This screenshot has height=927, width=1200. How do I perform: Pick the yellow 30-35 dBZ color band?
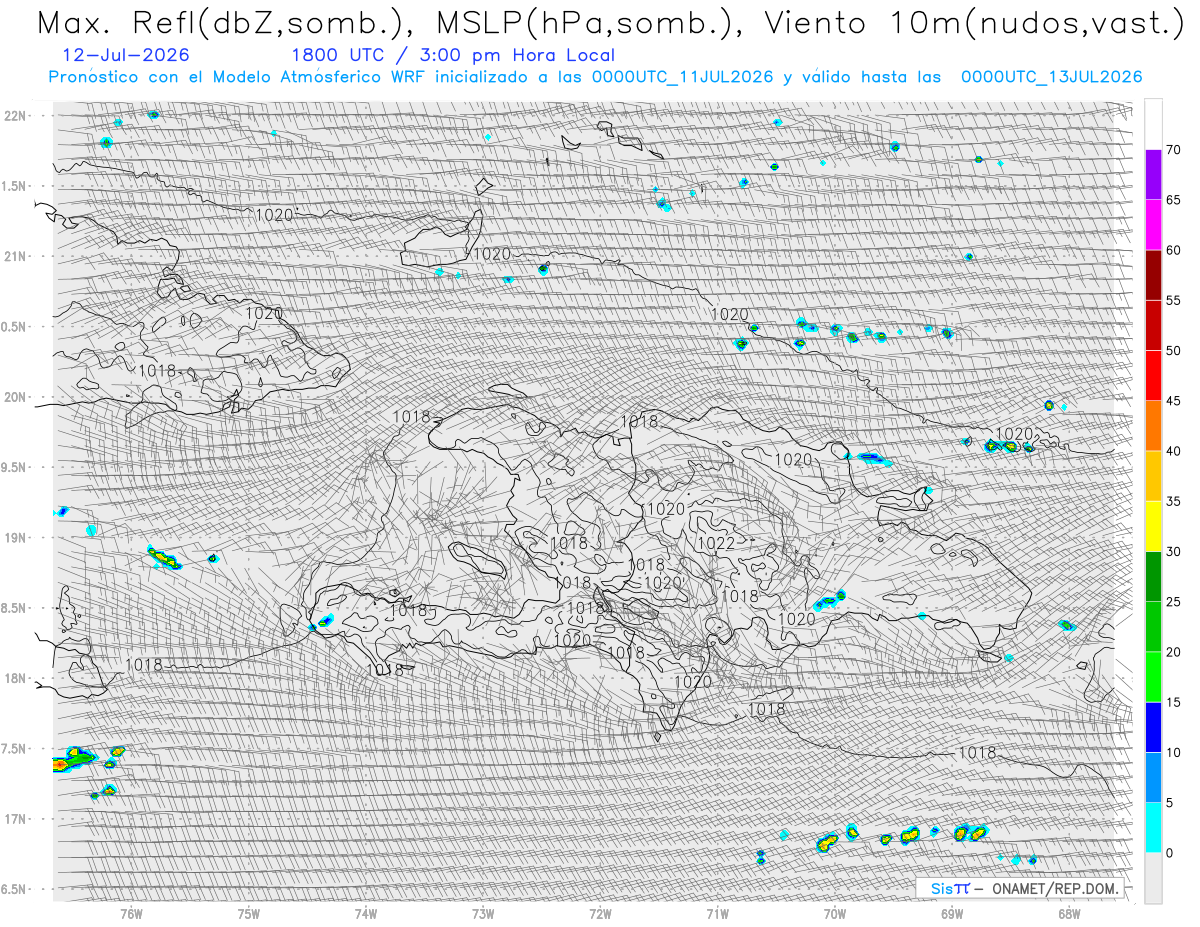[x=1153, y=527]
